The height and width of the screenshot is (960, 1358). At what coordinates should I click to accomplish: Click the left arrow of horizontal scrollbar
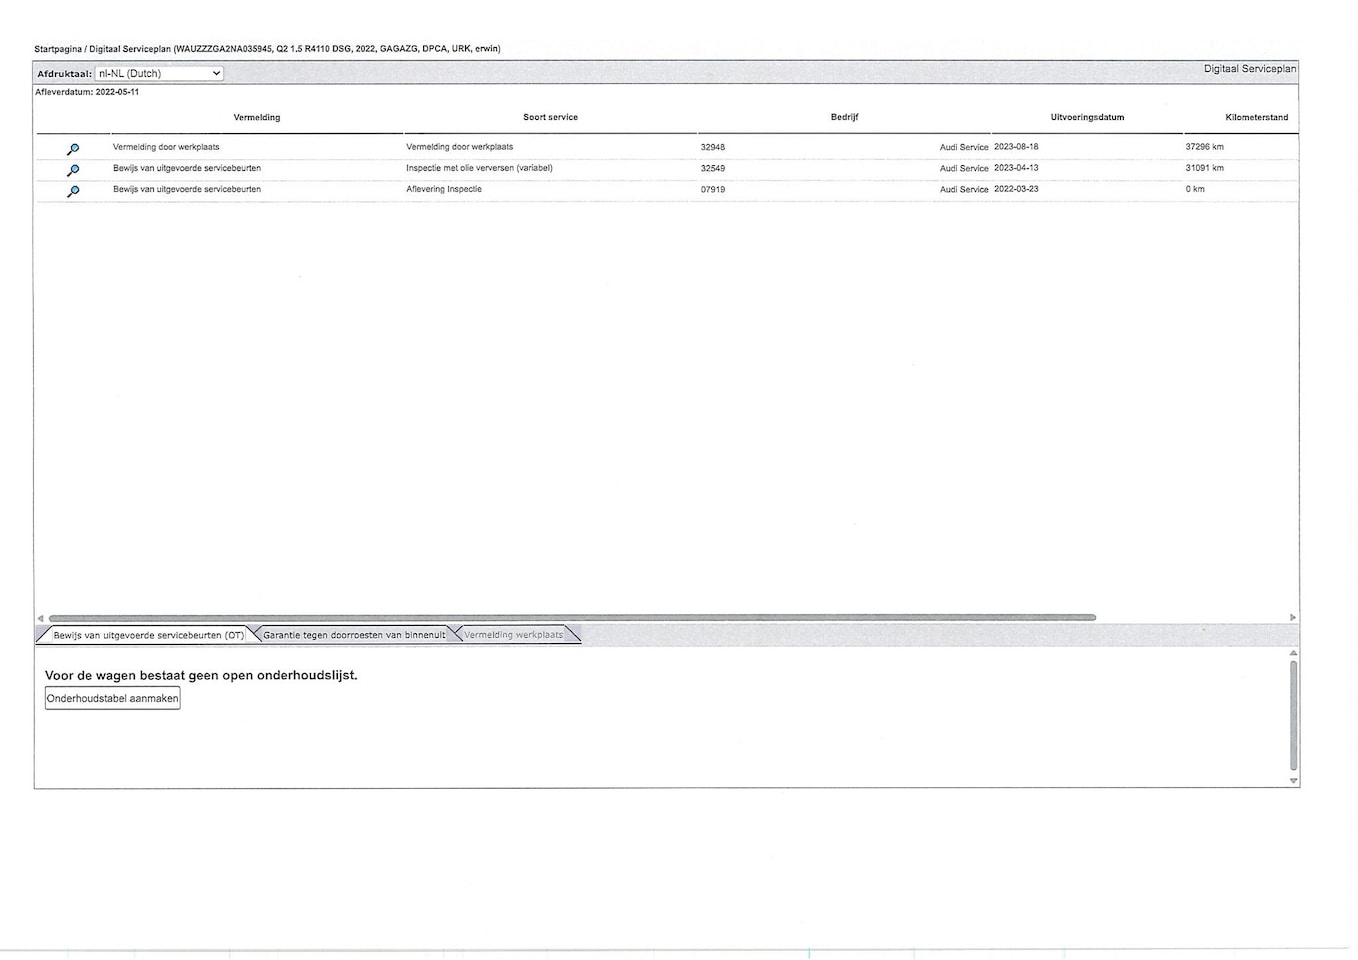point(40,618)
